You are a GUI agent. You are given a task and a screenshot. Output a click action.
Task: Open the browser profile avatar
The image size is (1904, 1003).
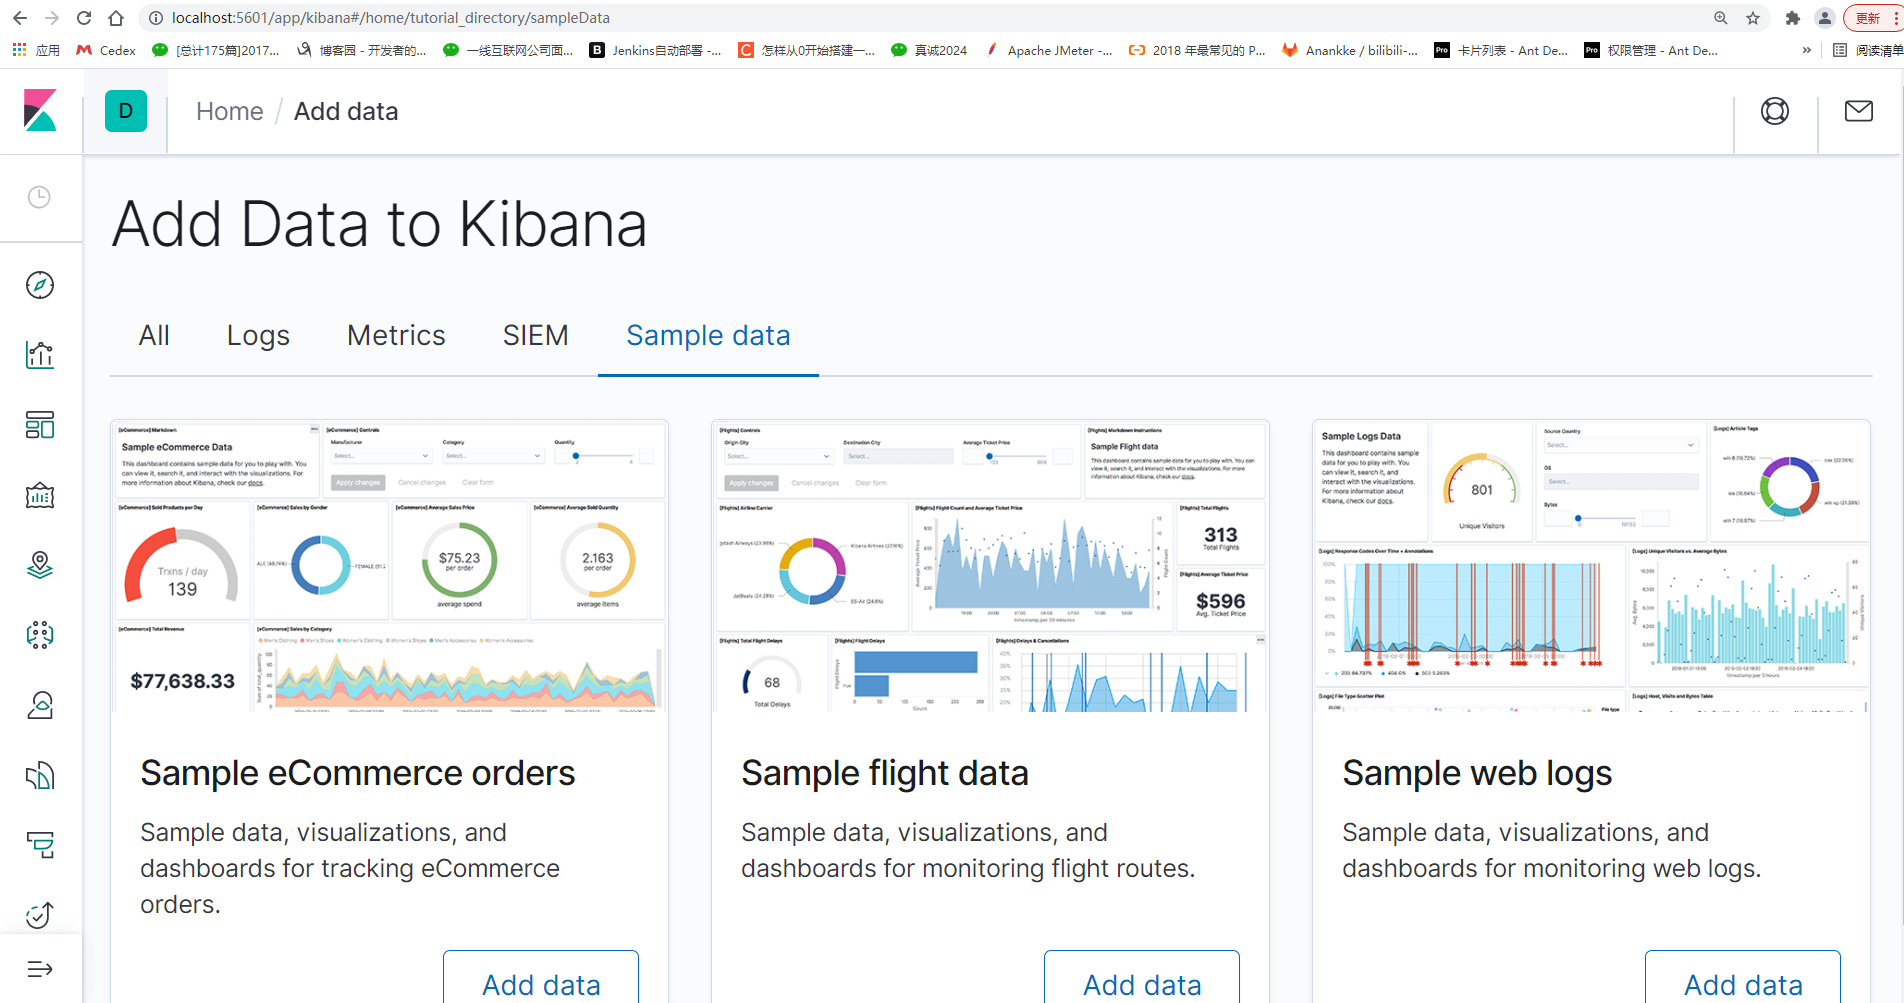pyautogui.click(x=1825, y=18)
